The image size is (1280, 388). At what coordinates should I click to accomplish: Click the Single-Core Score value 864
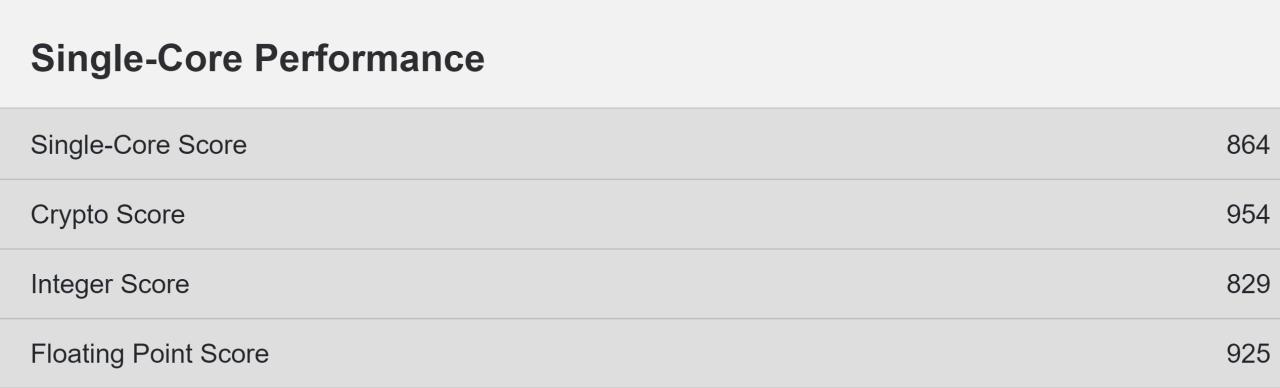1247,145
